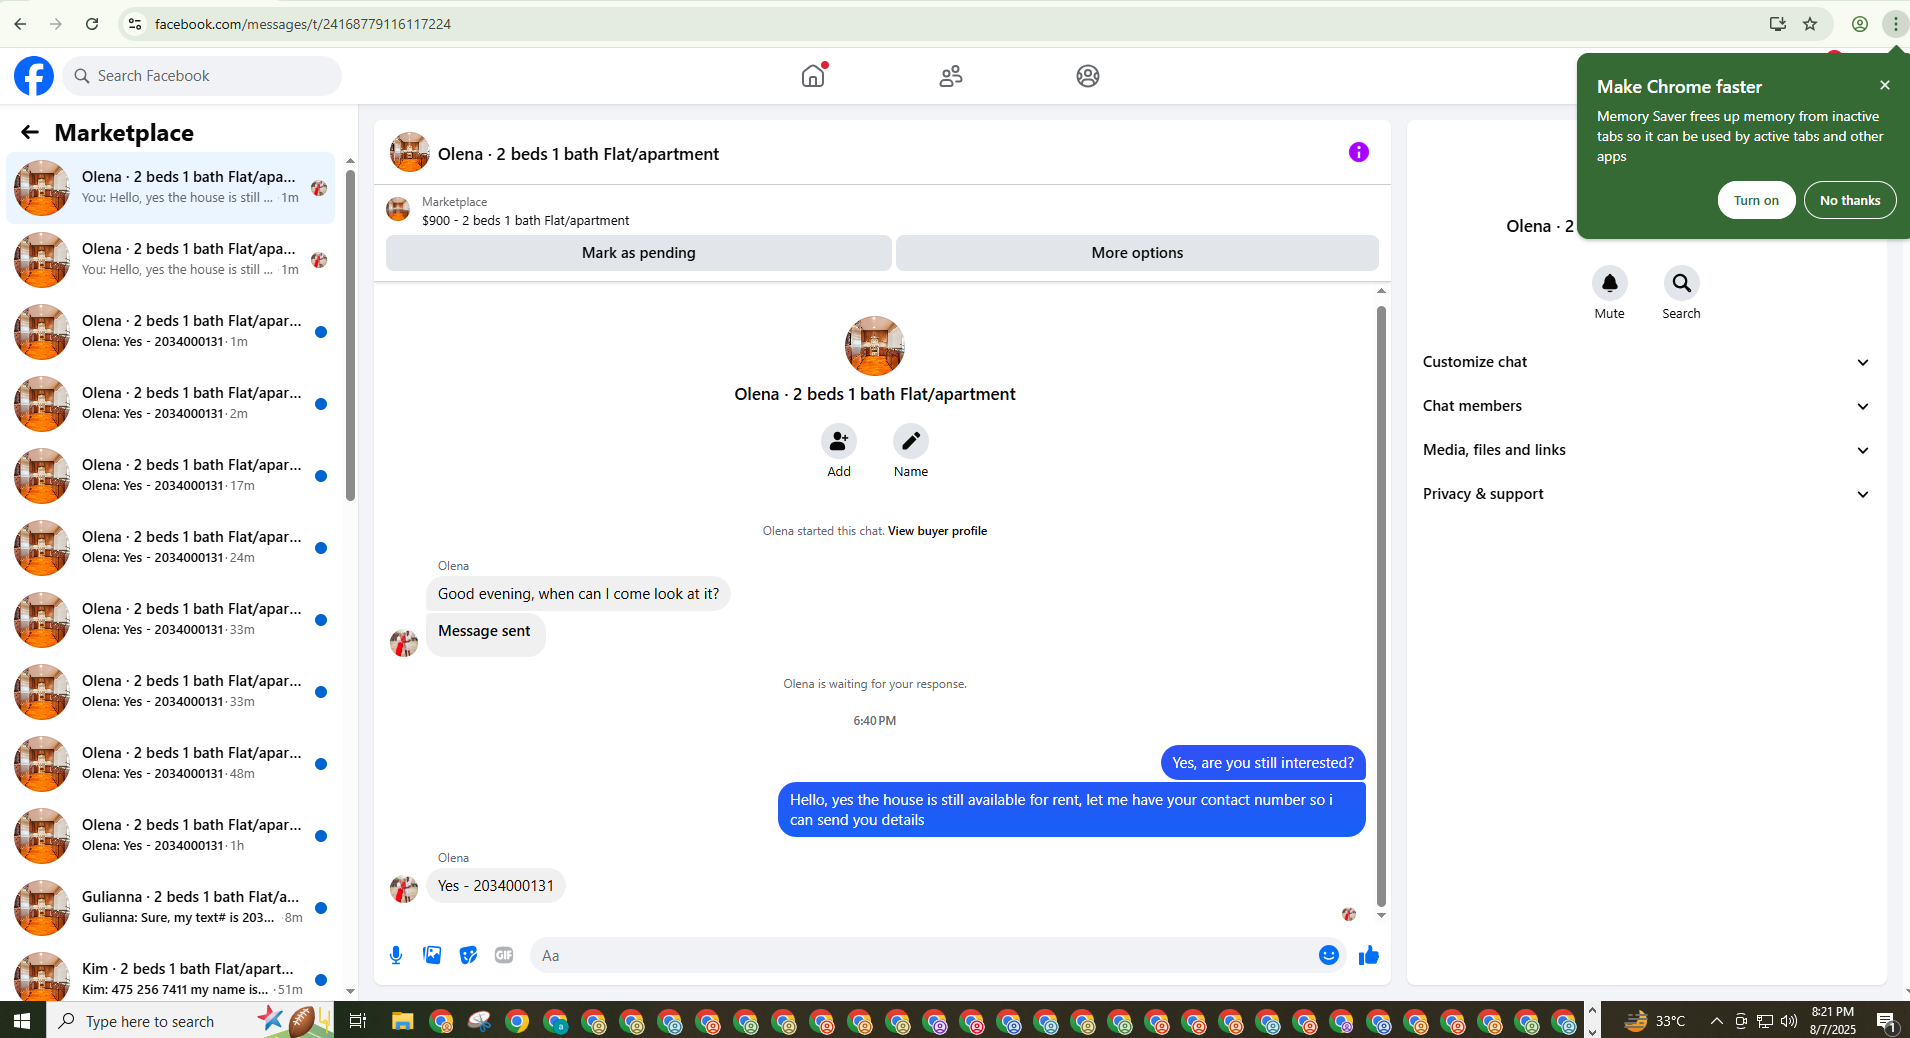The image size is (1910, 1038).
Task: Click the Facebook logo icon
Action: 34,76
